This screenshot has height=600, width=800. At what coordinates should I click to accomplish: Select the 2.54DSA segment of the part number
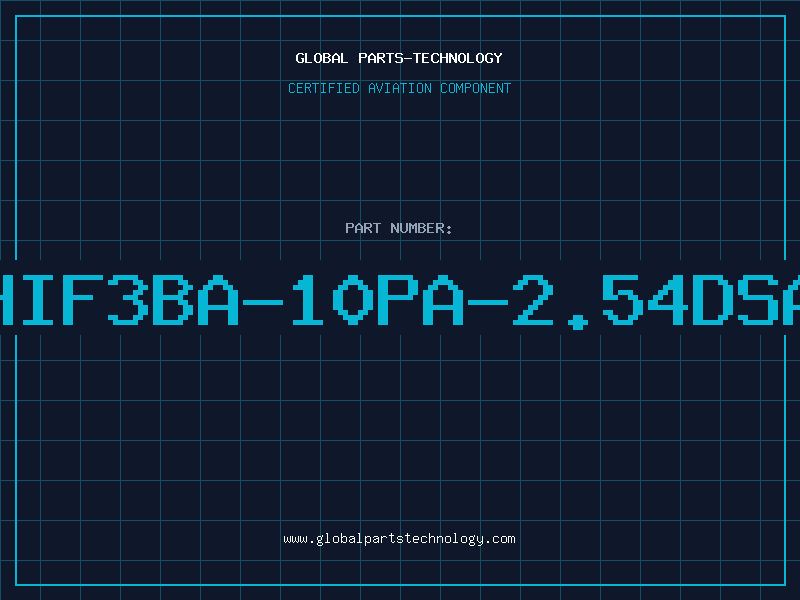point(656,301)
